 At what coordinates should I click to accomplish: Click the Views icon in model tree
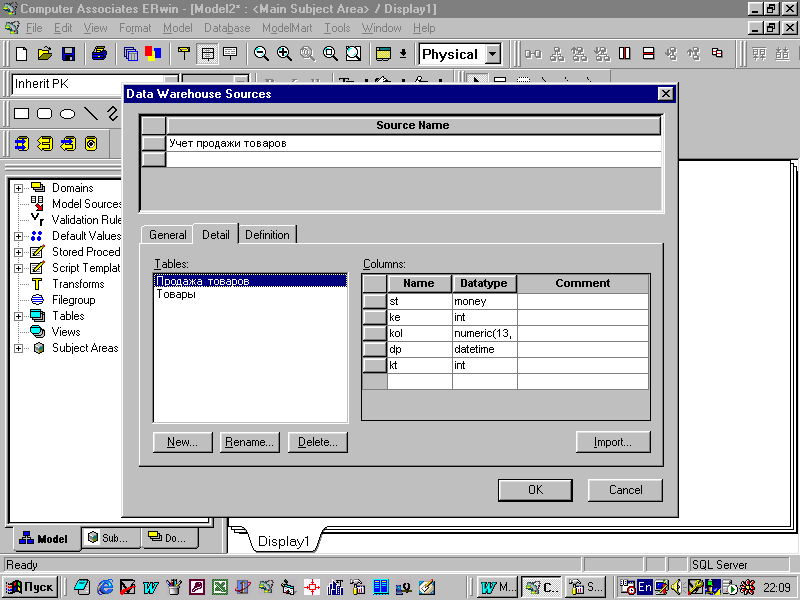(38, 332)
